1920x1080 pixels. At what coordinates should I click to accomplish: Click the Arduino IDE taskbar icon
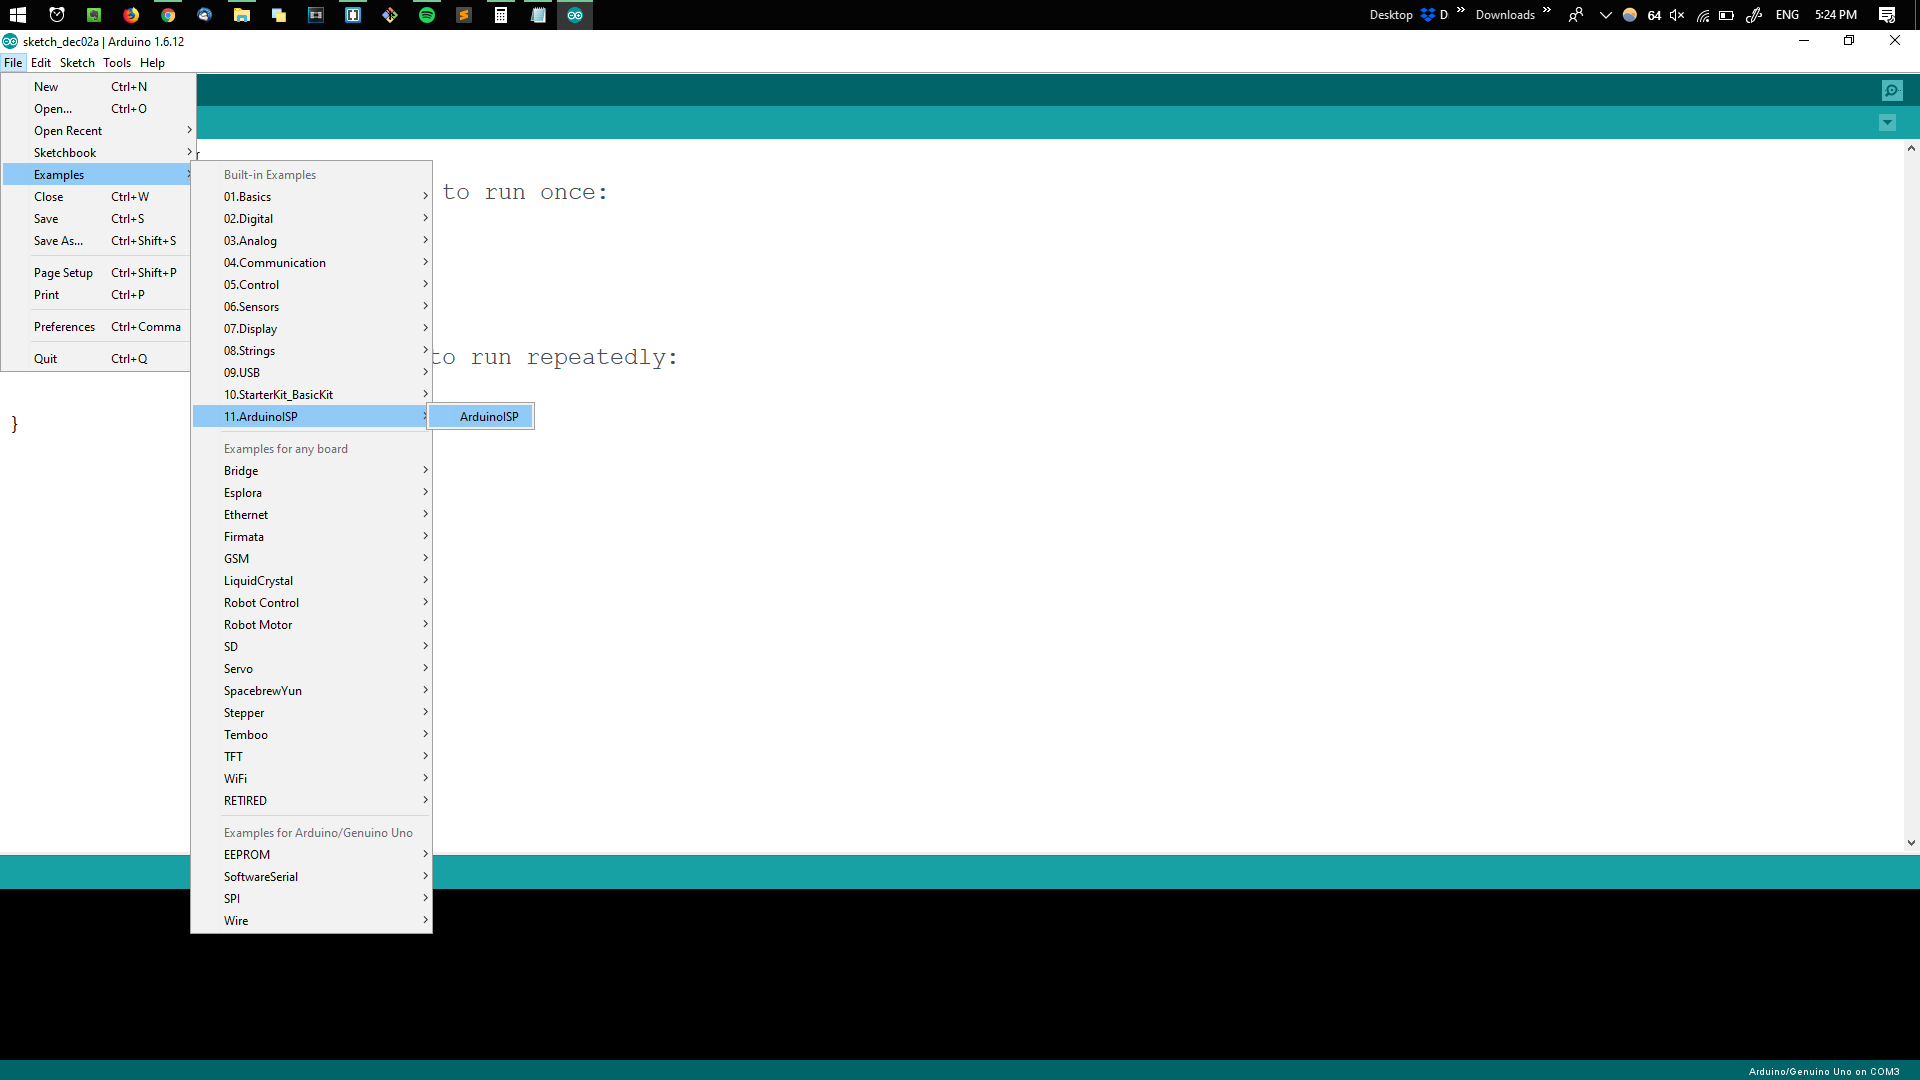point(575,15)
